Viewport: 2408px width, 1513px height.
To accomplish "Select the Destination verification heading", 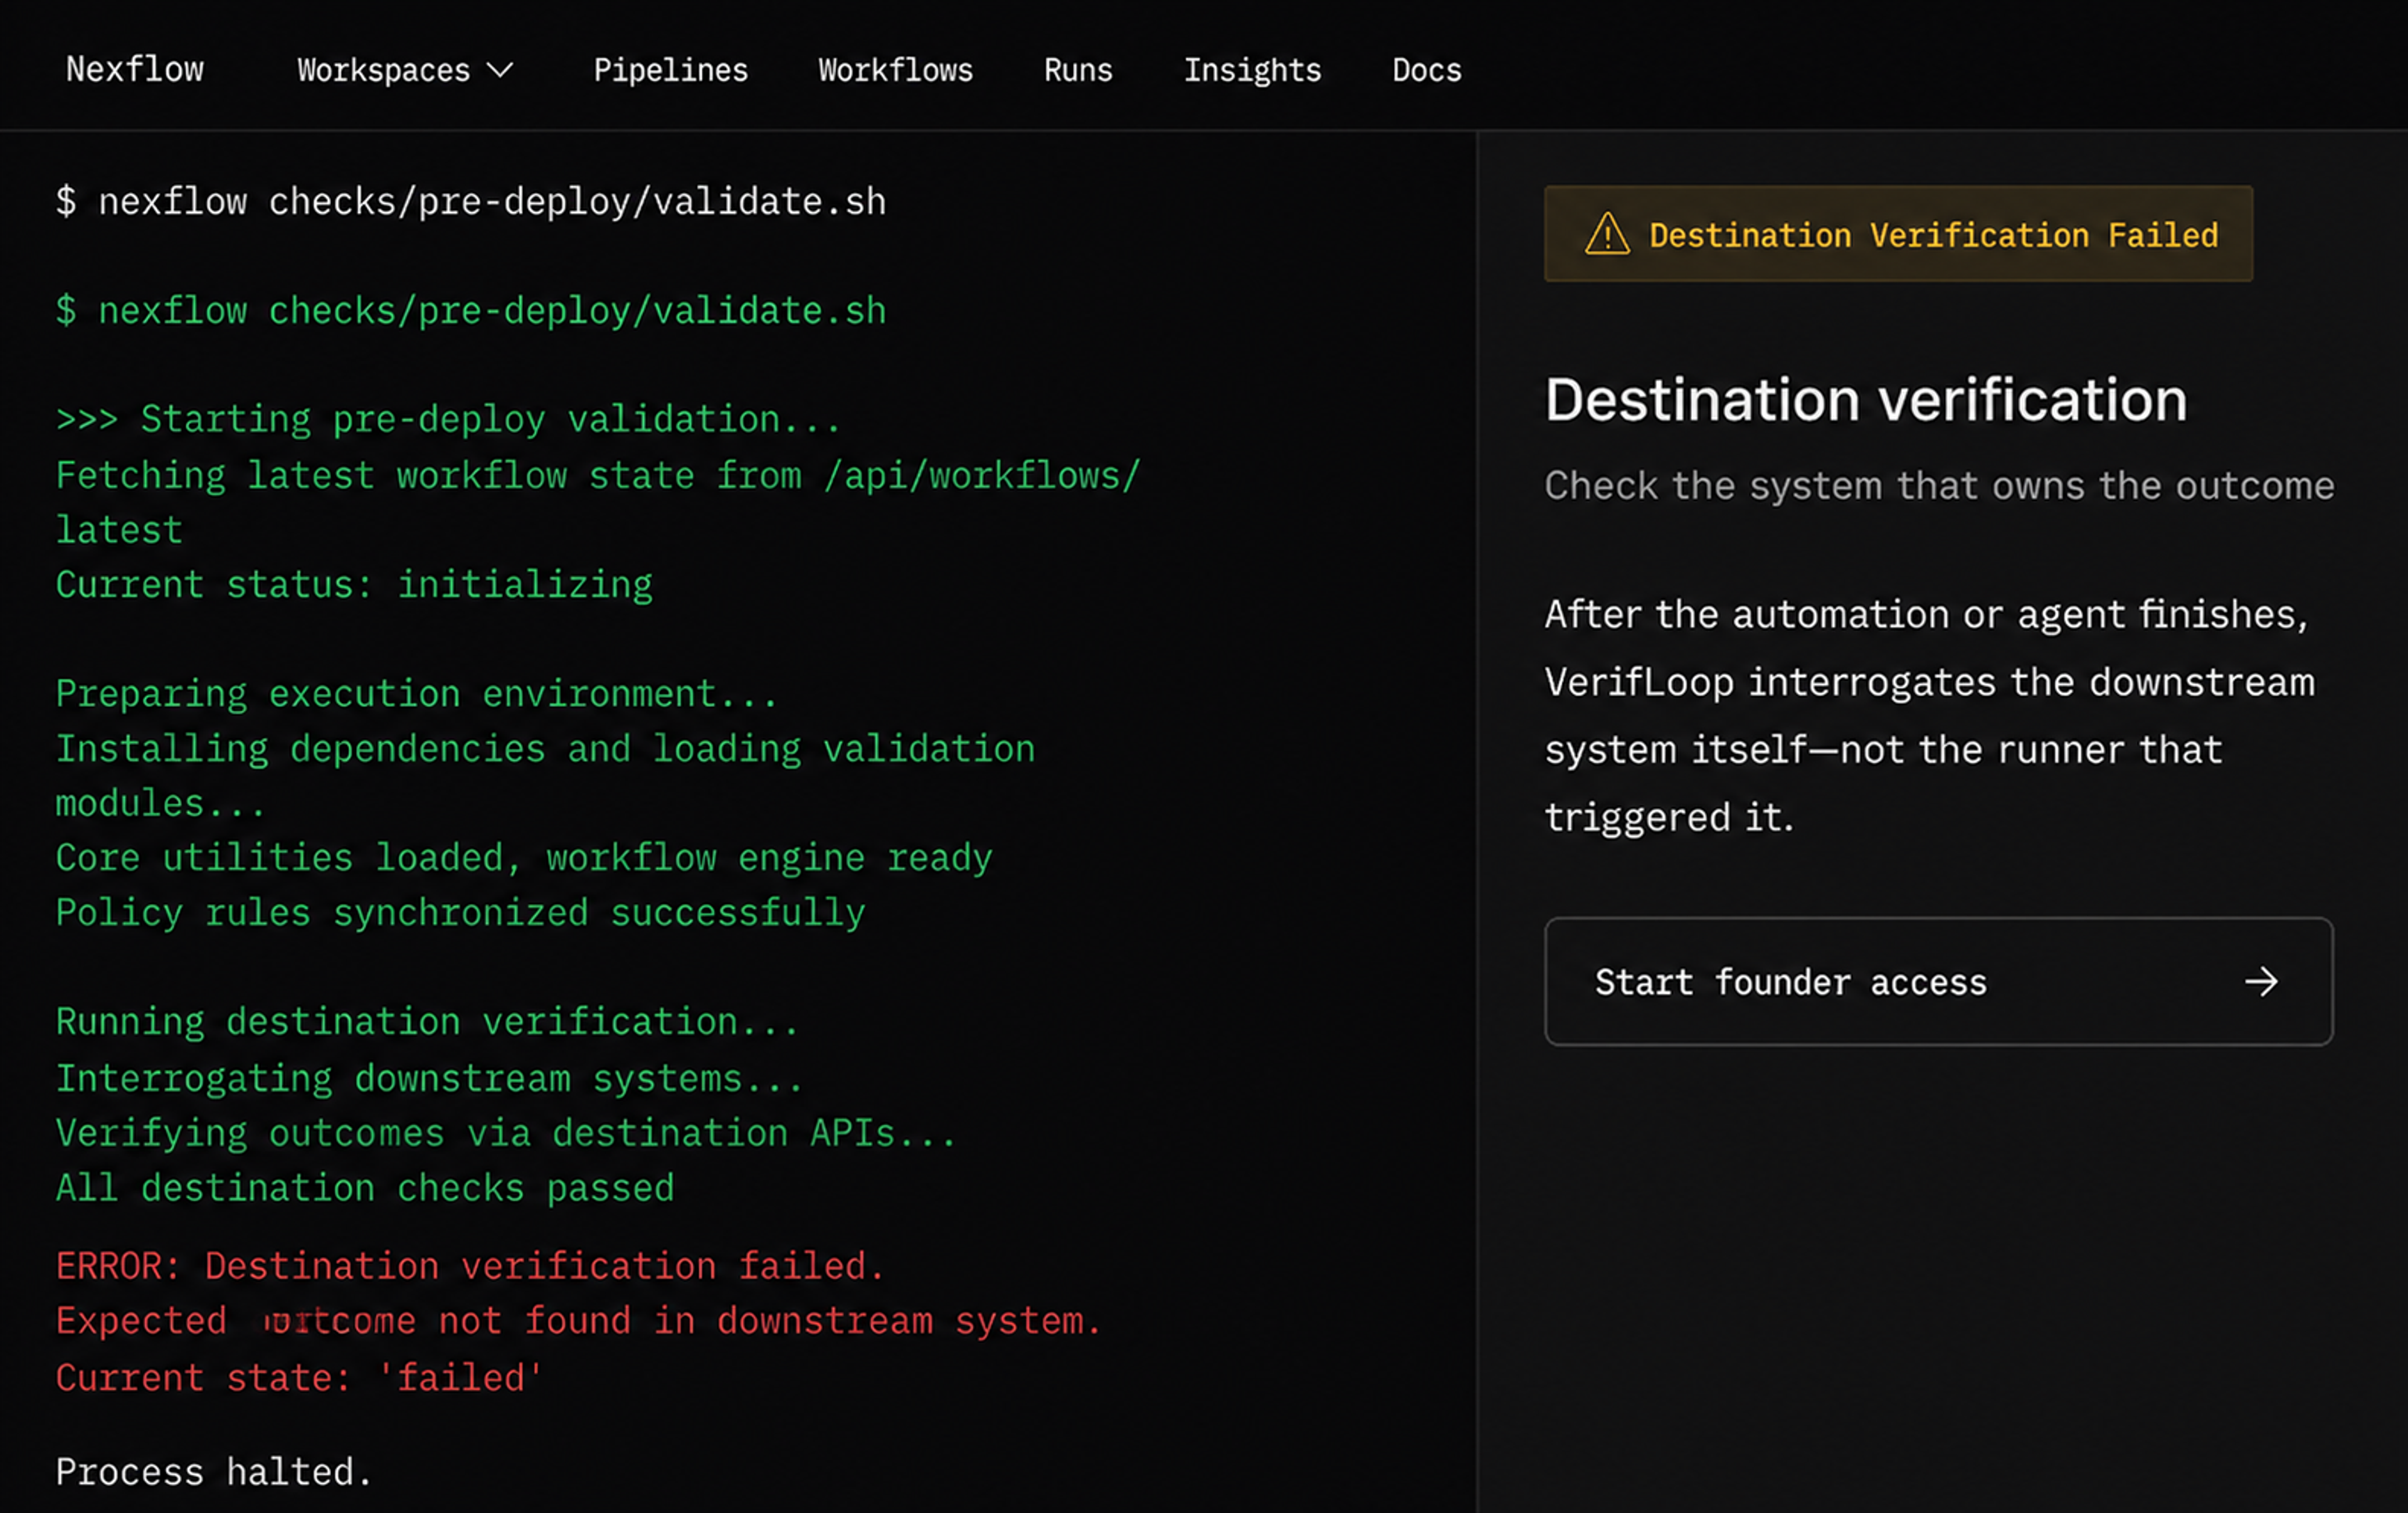I will pos(1866,400).
